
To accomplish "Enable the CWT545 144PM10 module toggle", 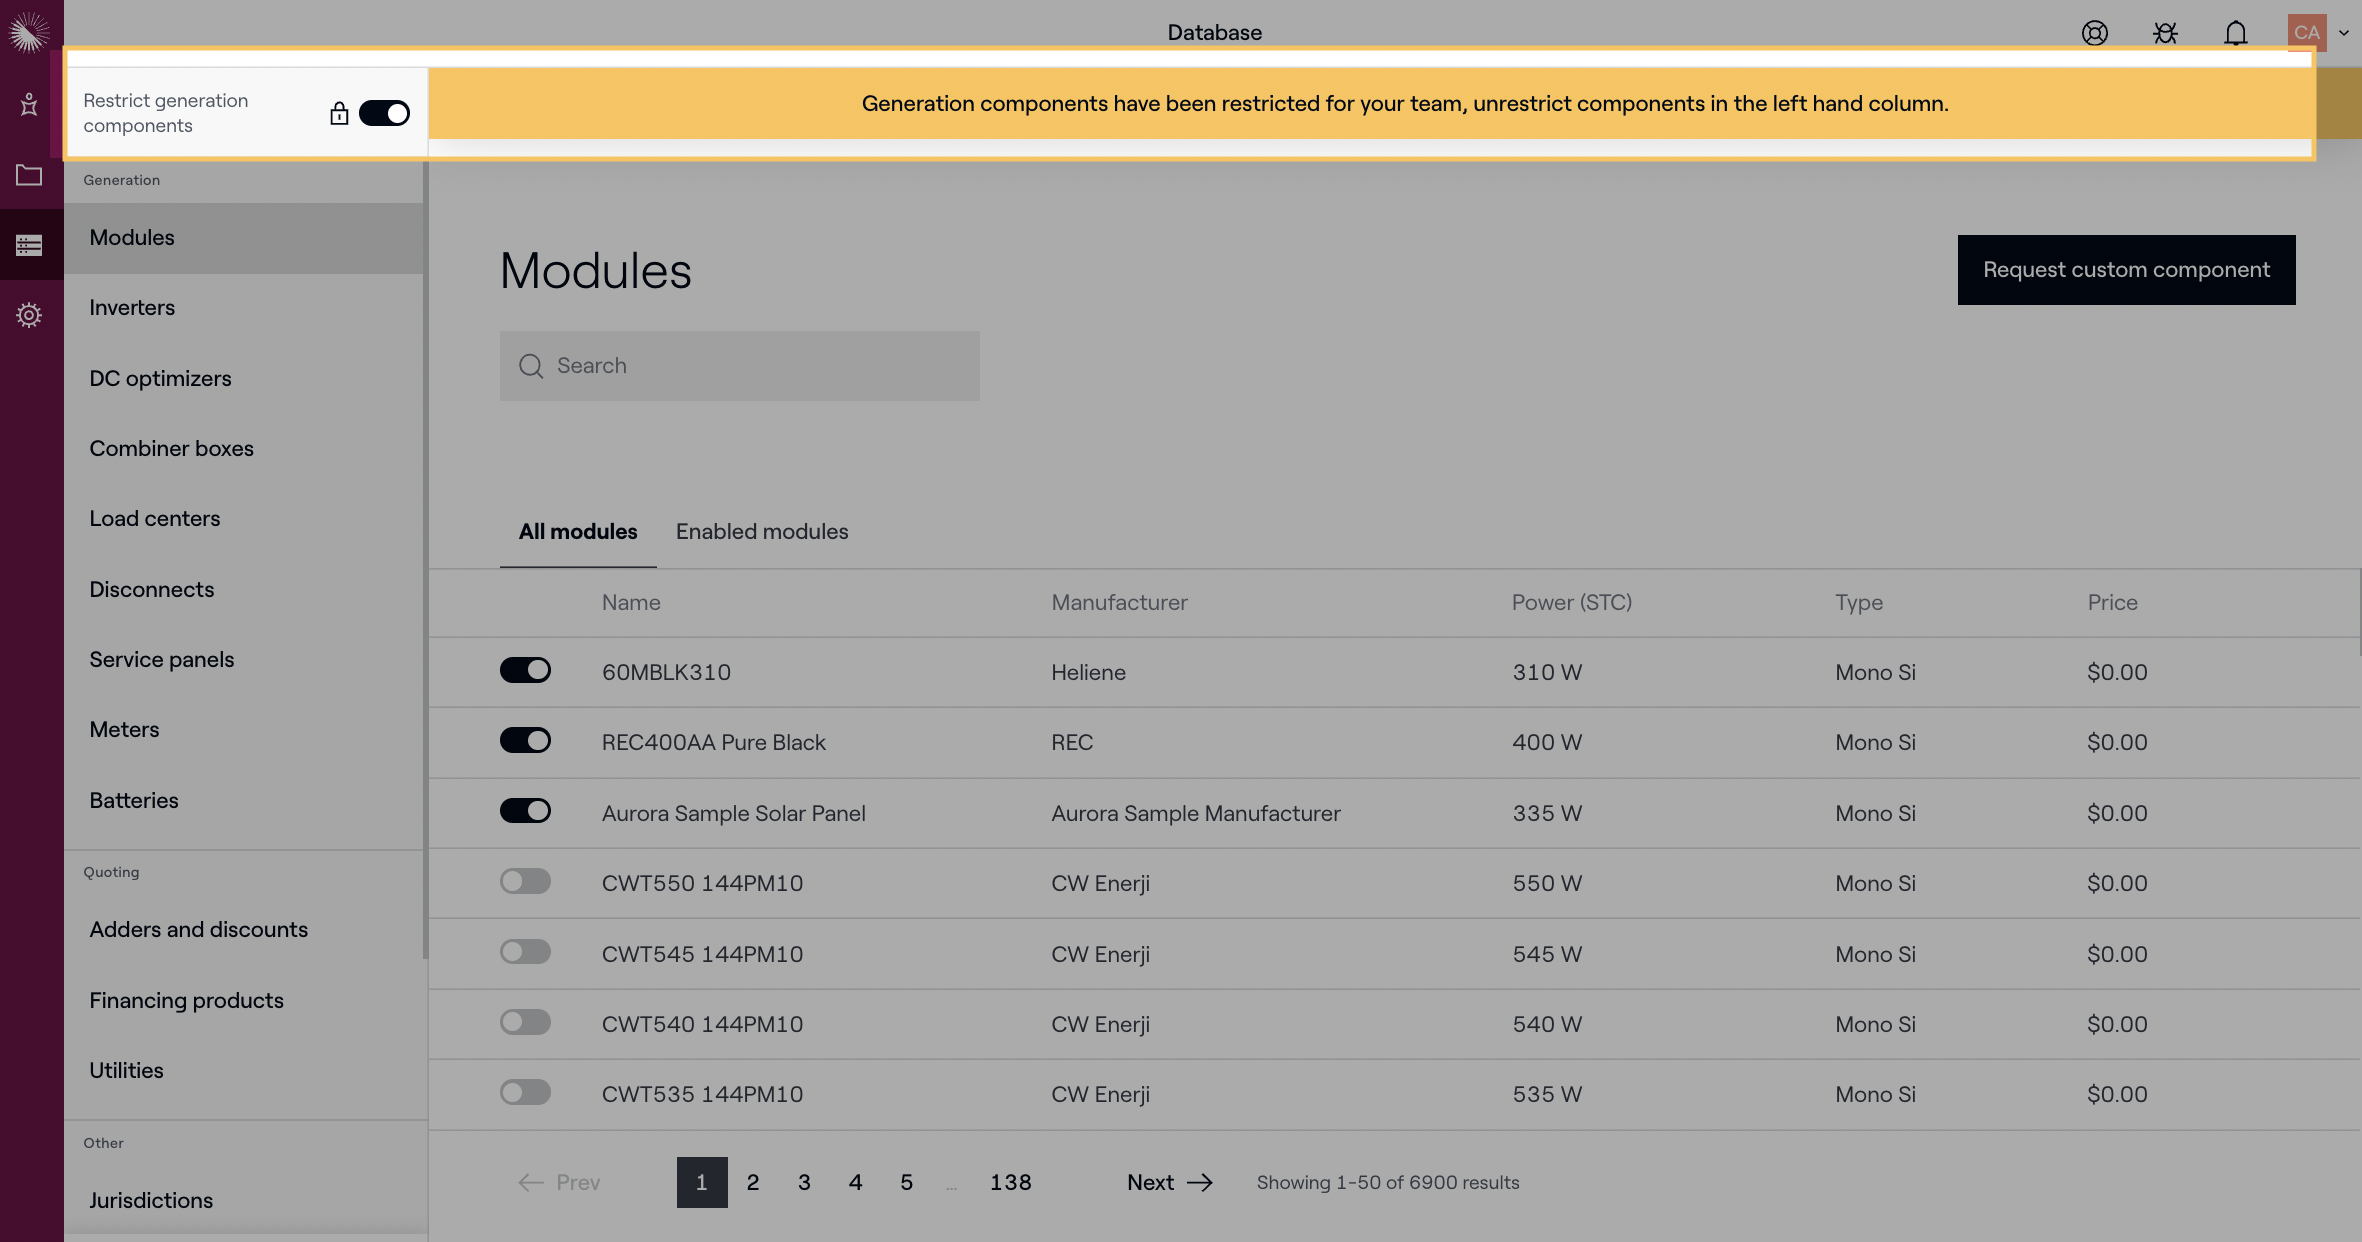I will tap(525, 952).
